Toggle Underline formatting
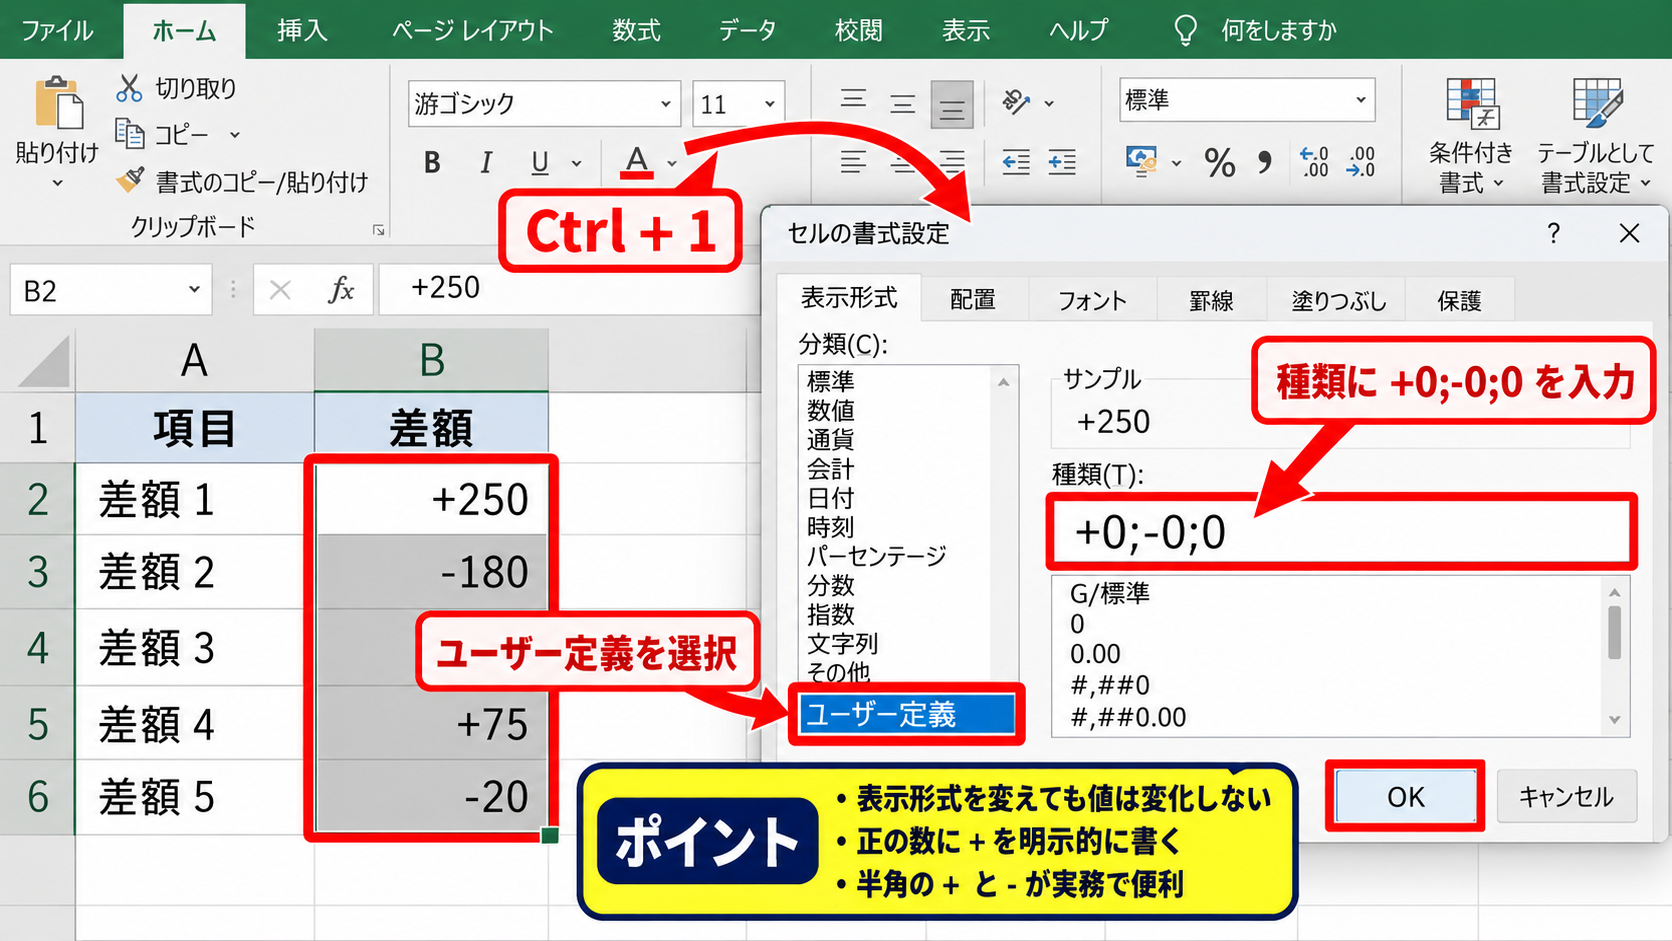This screenshot has width=1672, height=941. coord(540,162)
